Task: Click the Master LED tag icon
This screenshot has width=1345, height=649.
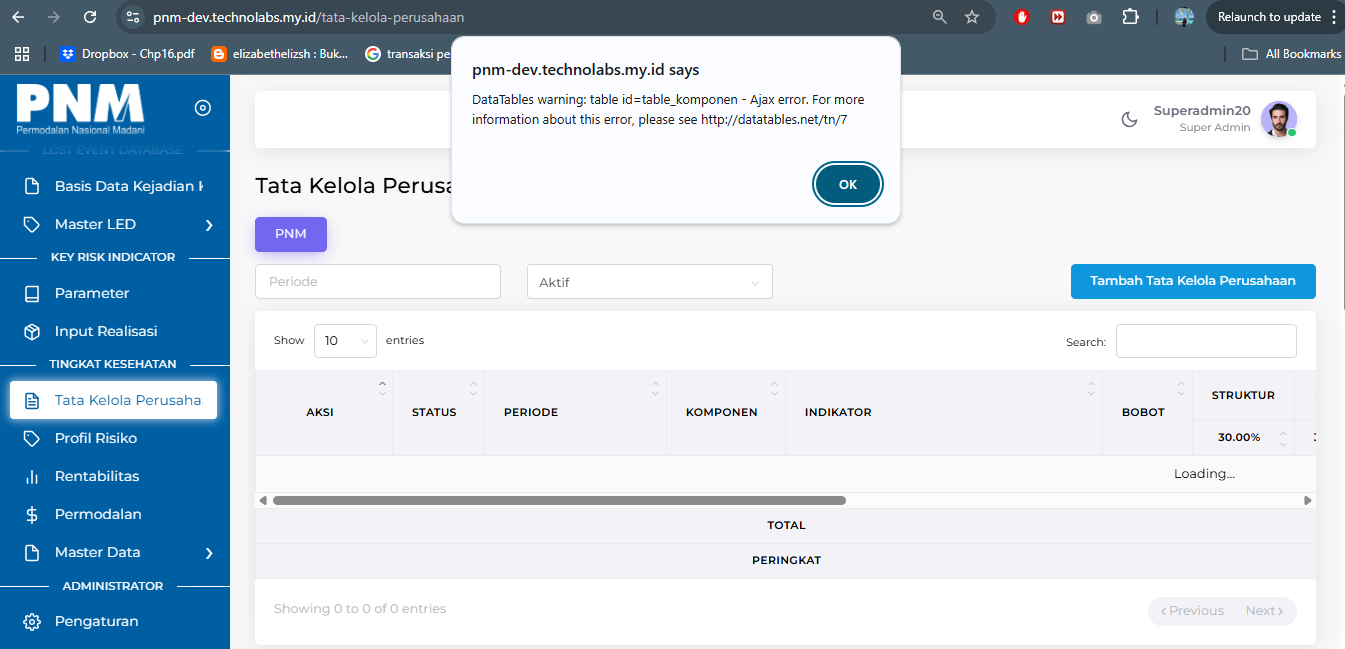Action: (x=32, y=224)
